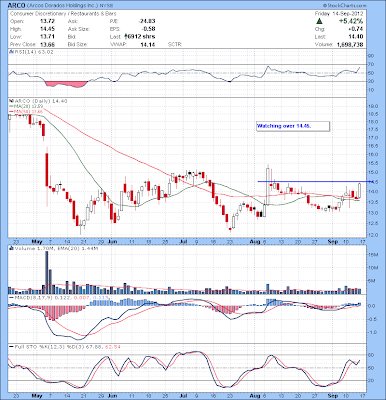The width and height of the screenshot is (386, 400).
Task: Click the Low price value 13.71
Action: coord(48,37)
